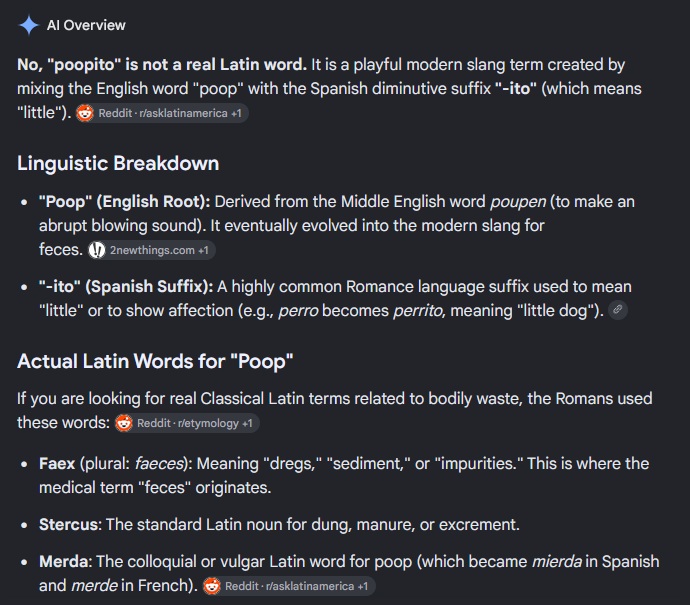Viewport: 690px width, 605px height.
Task: Open the 2newthings.com source citation
Action: tap(151, 250)
